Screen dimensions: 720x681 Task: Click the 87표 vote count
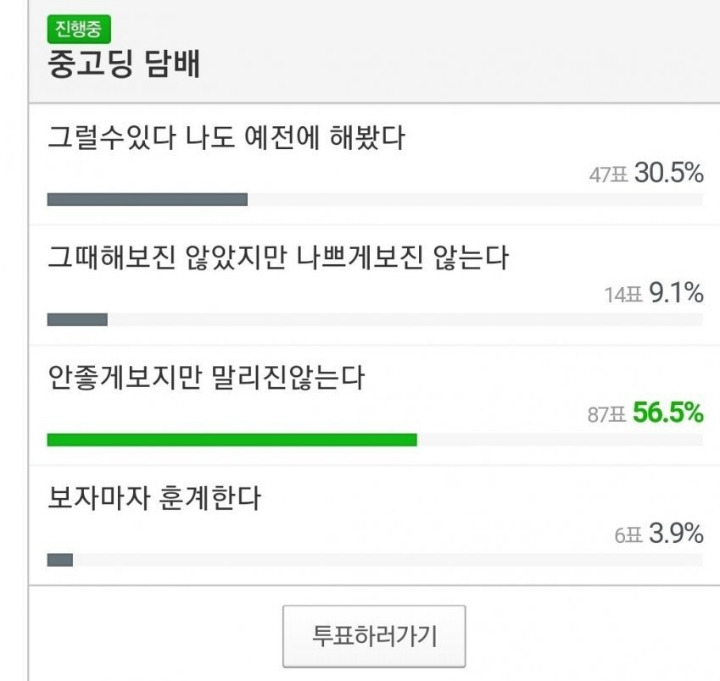click(607, 415)
